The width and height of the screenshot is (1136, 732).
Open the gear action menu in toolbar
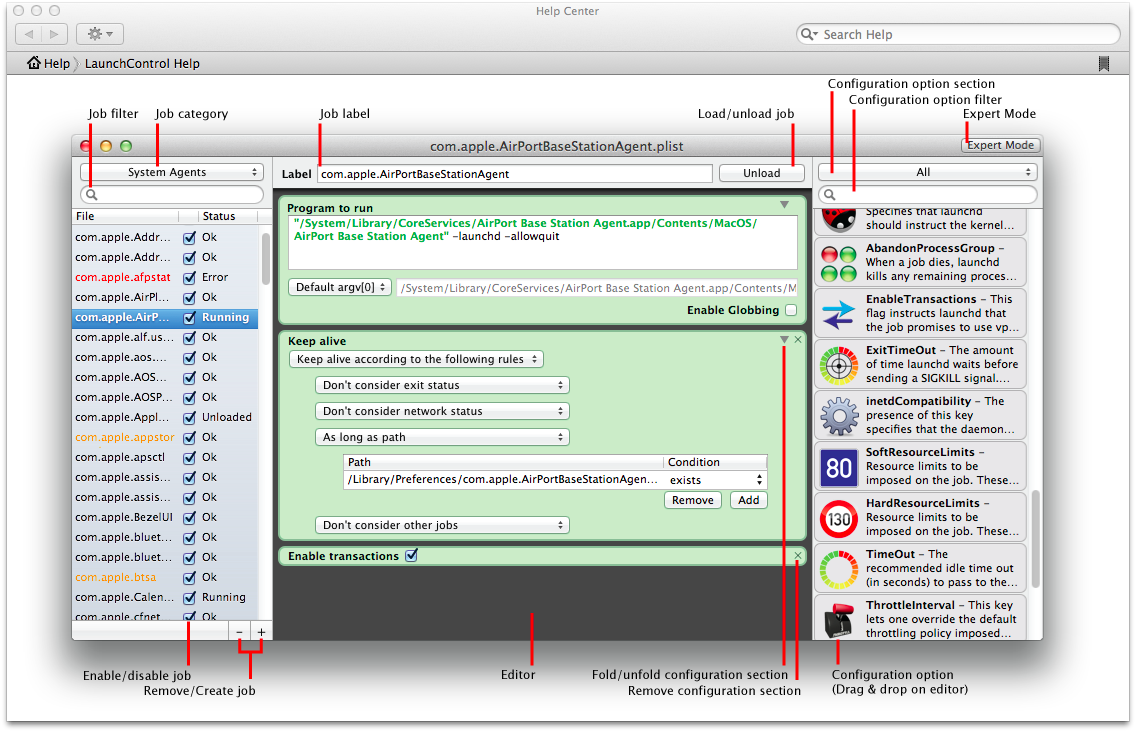(x=99, y=34)
